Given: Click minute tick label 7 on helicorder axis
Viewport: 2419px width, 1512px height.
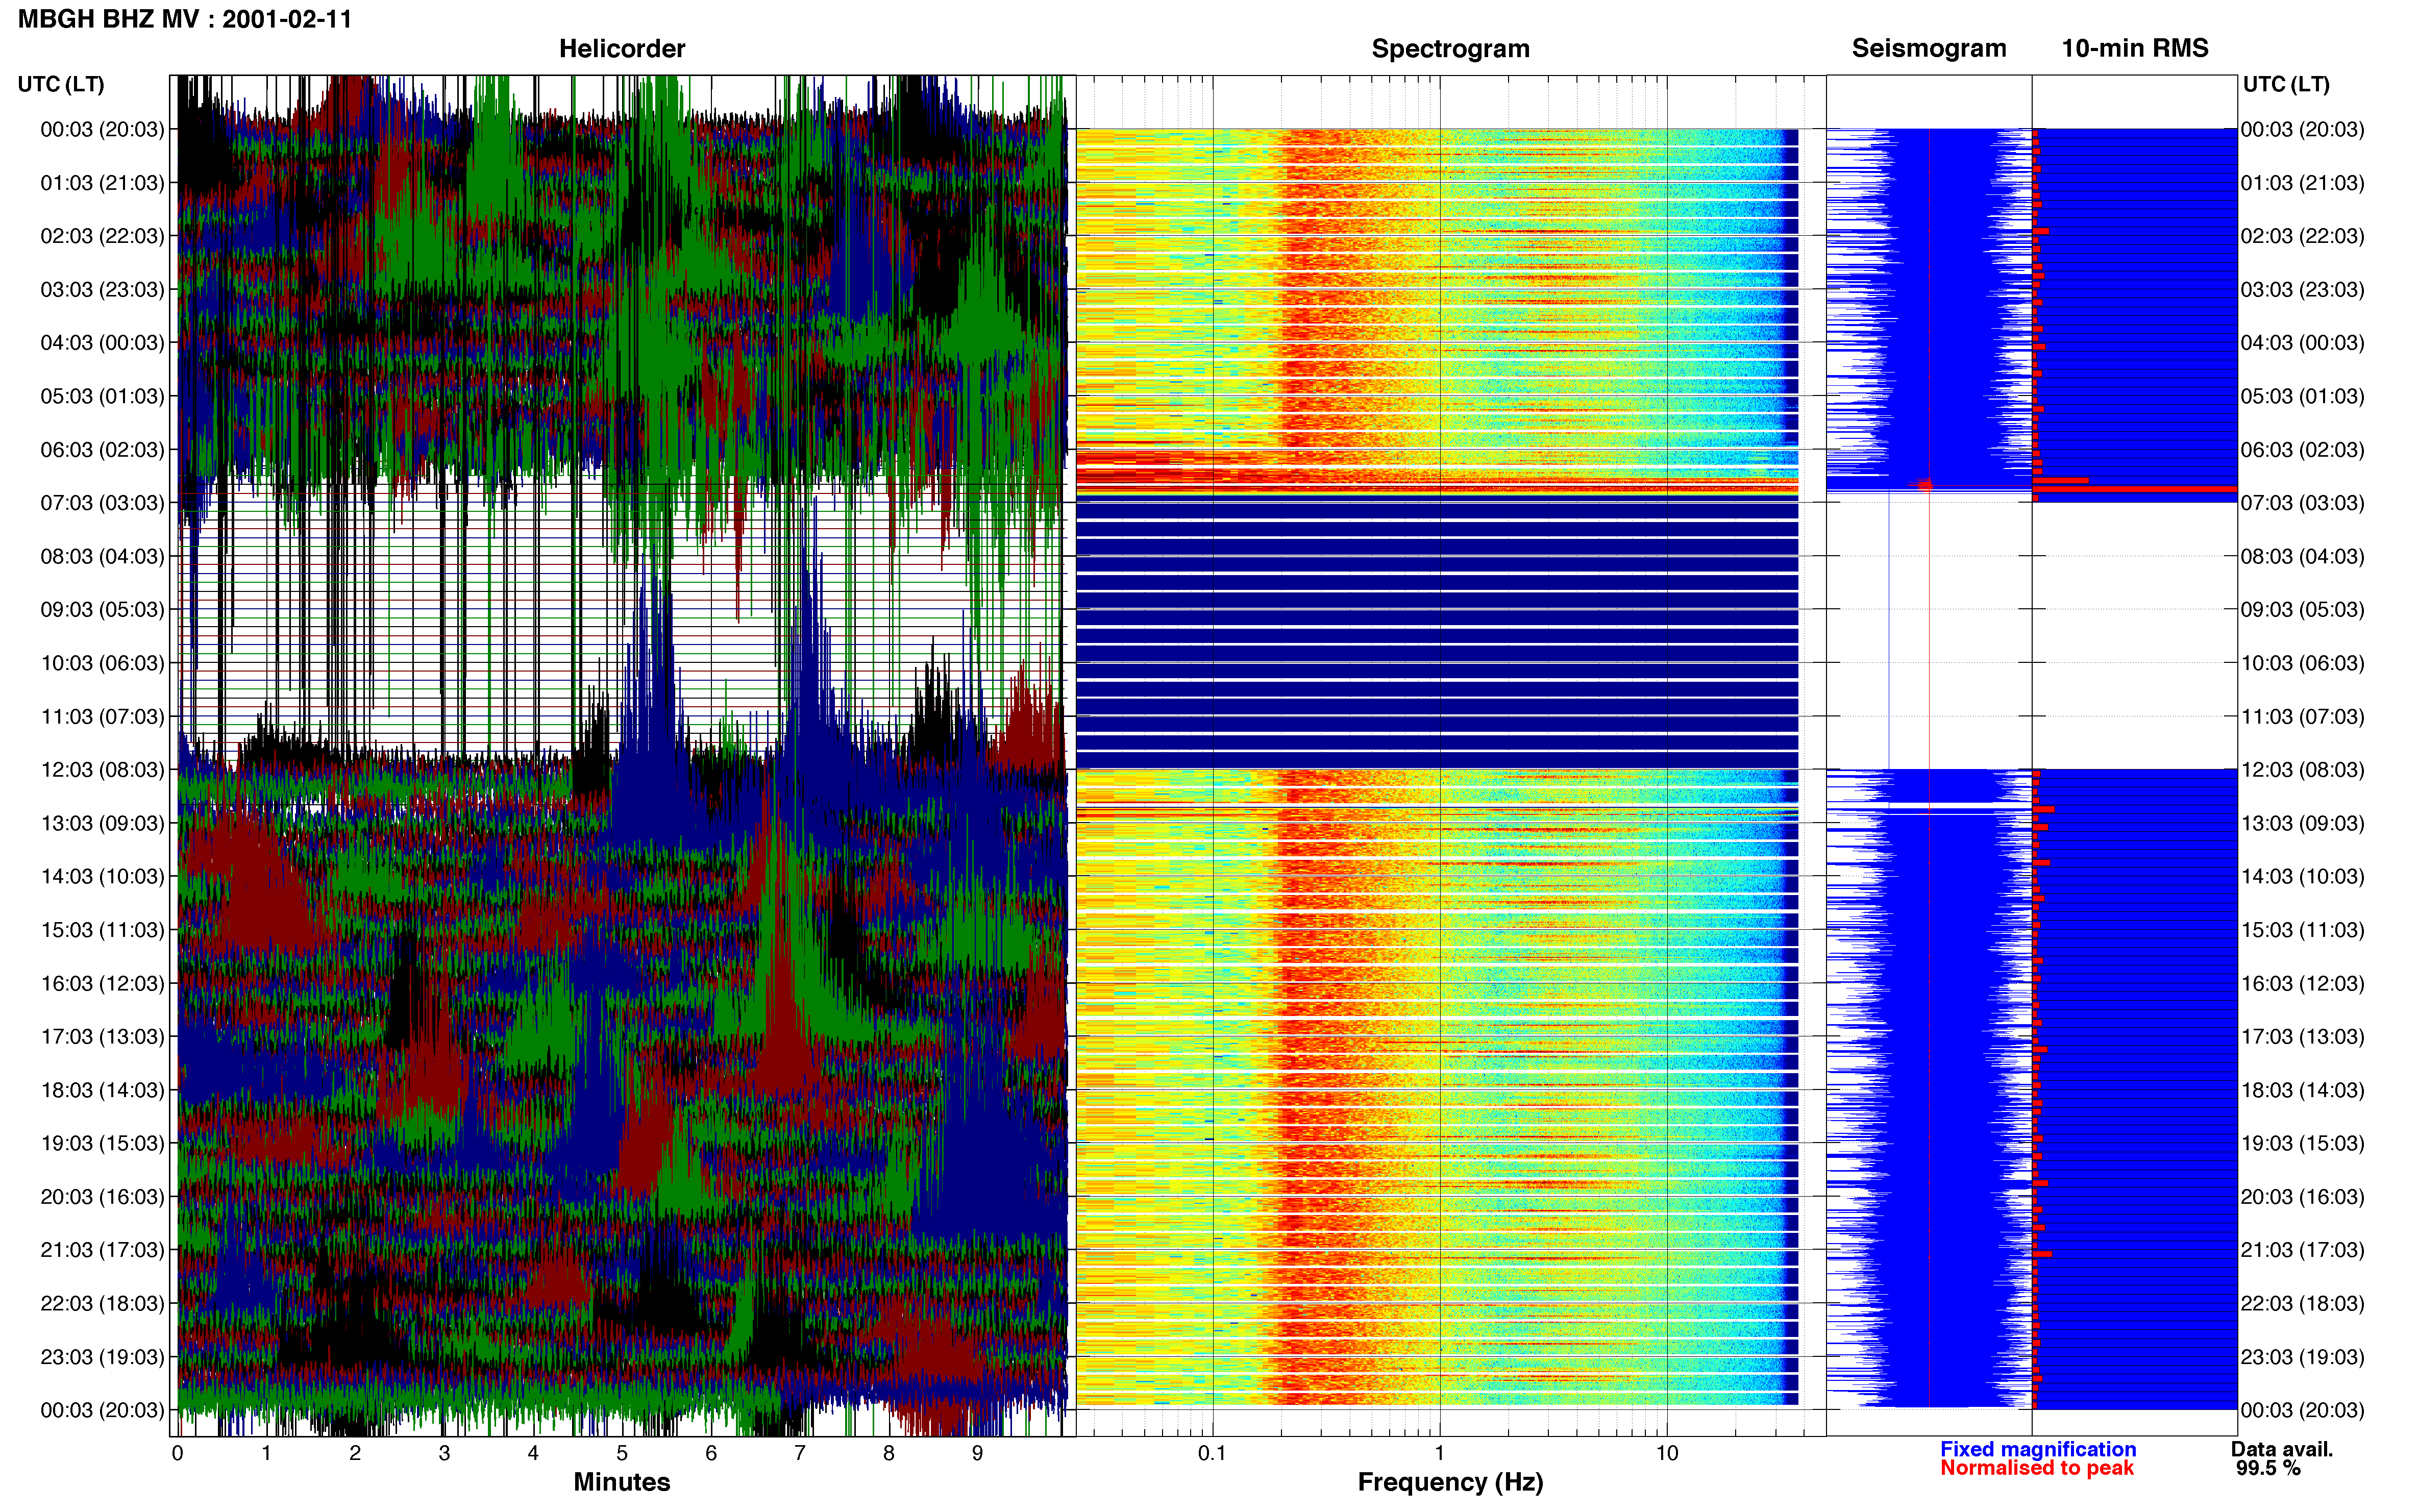Looking at the screenshot, I should [x=800, y=1453].
